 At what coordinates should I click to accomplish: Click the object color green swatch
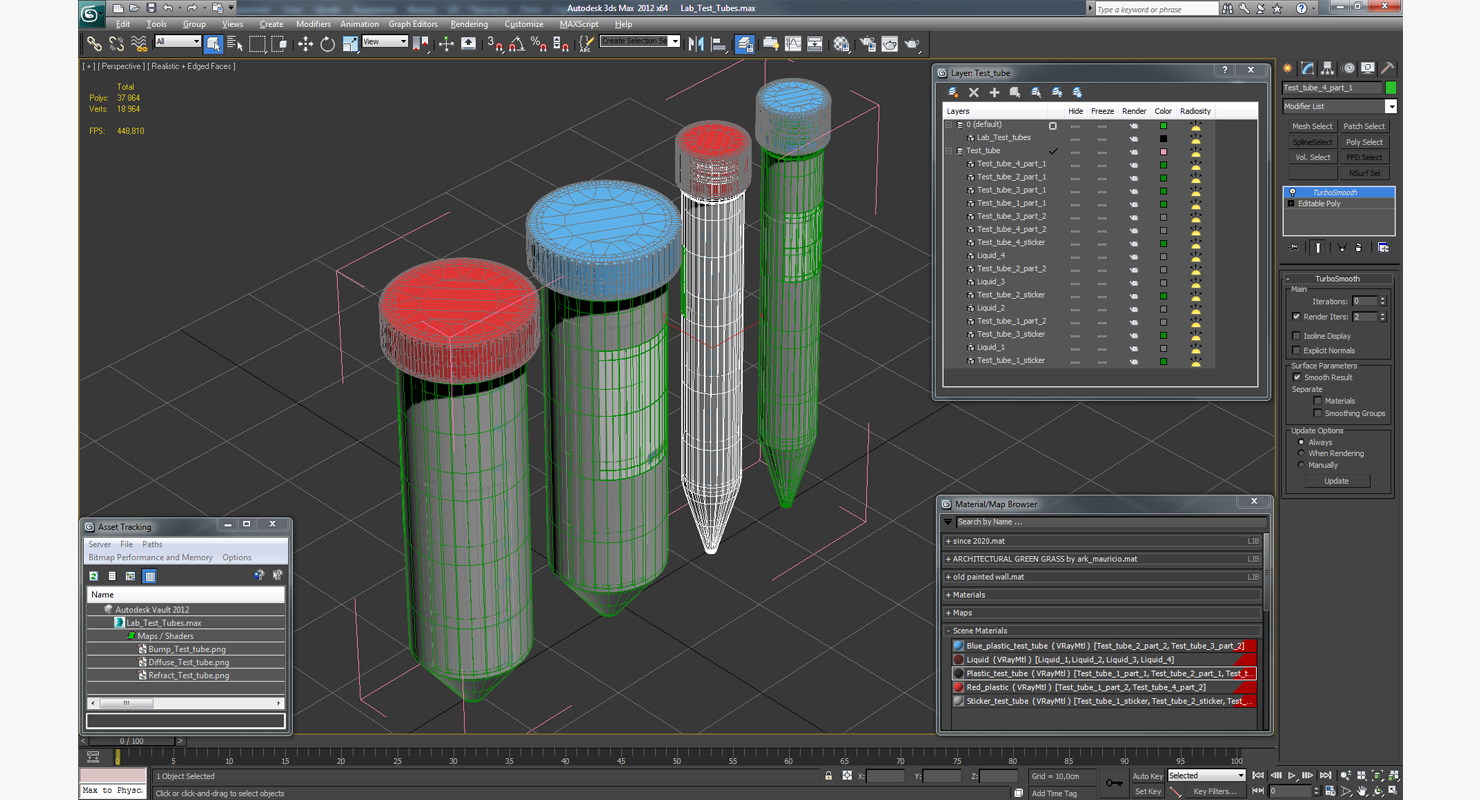[1390, 88]
